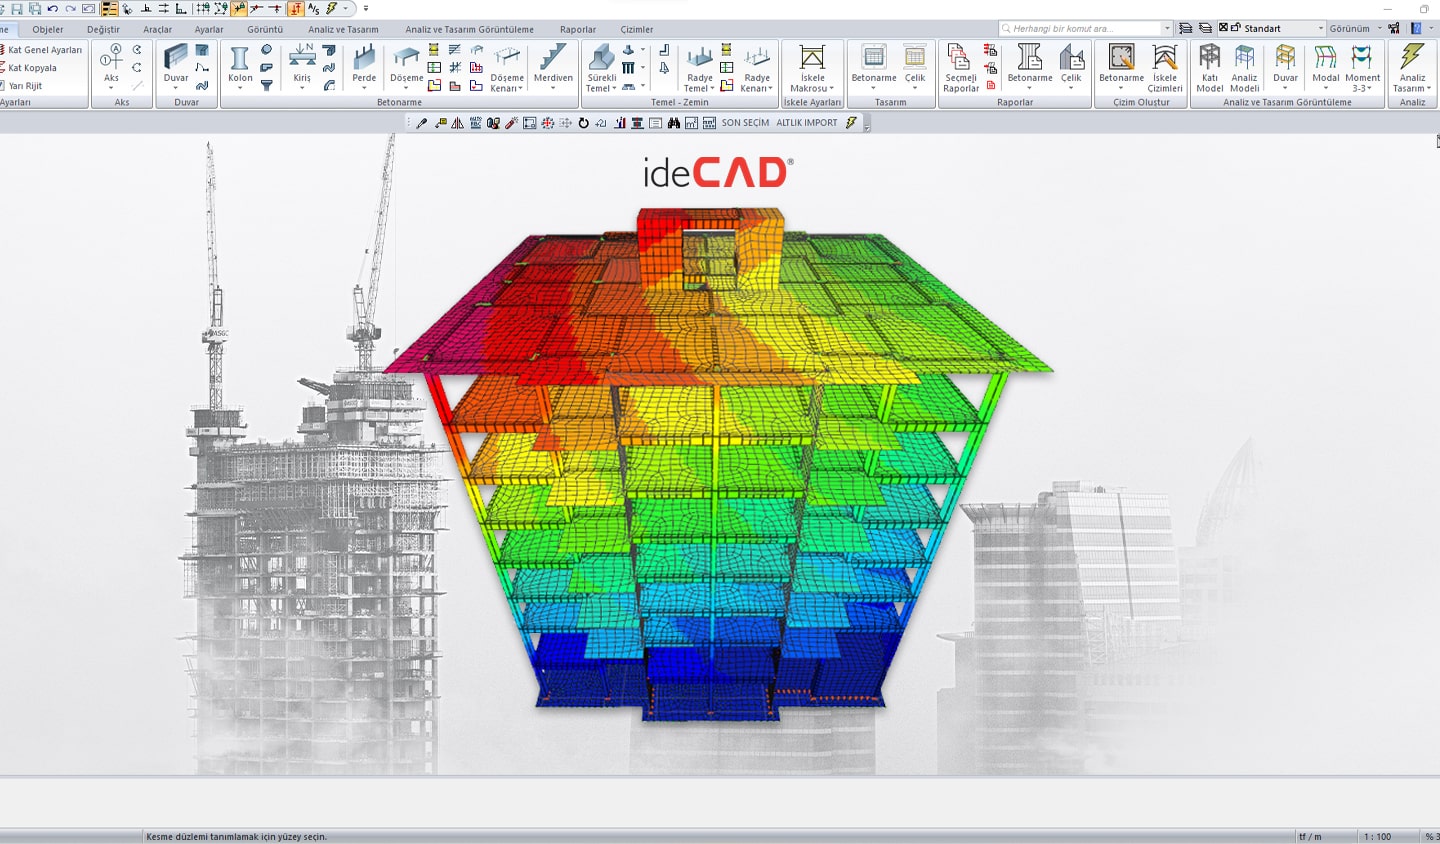Open Betonarme reports in Raporlar group
This screenshot has height=844, width=1440.
(1030, 67)
